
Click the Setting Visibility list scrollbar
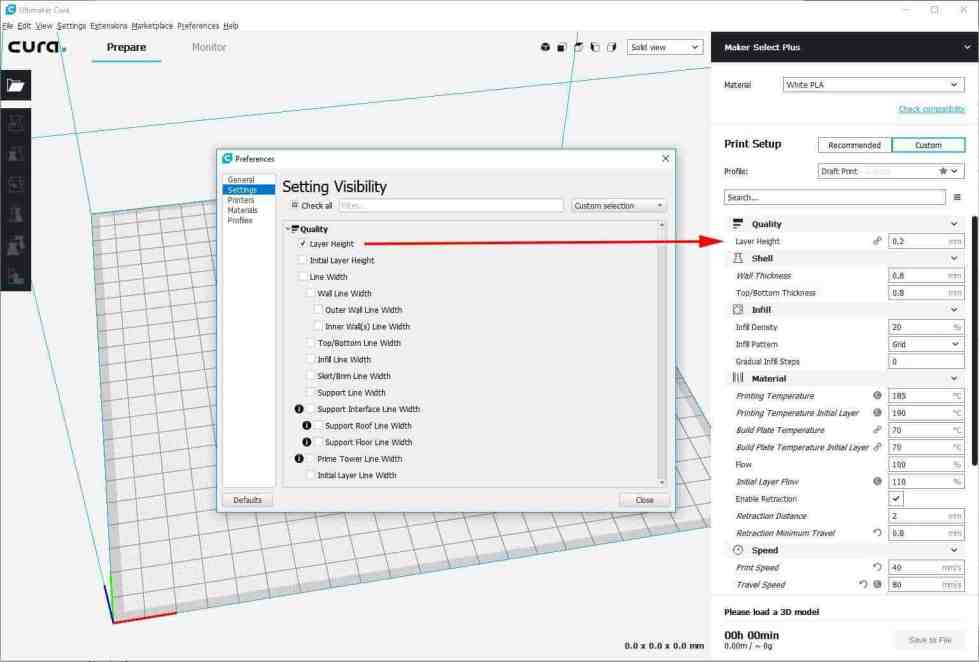tap(662, 353)
